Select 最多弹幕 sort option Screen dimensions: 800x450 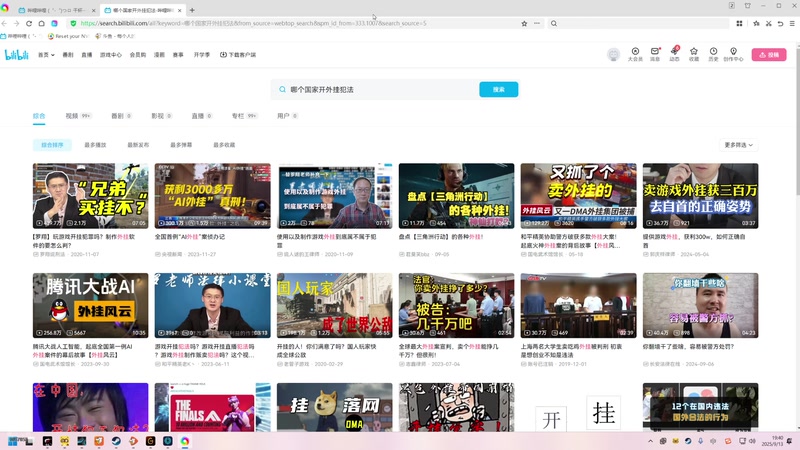(181, 145)
